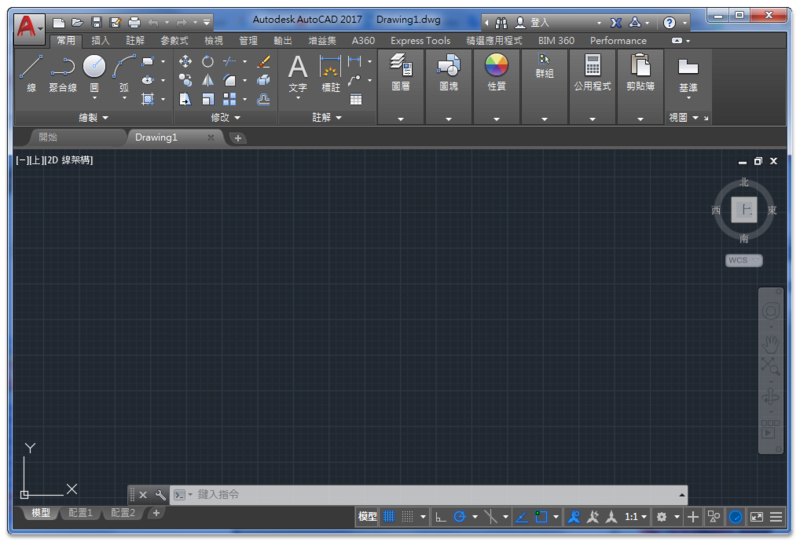Switch to the 配置1 layout tab
The width and height of the screenshot is (800, 542).
[x=81, y=513]
